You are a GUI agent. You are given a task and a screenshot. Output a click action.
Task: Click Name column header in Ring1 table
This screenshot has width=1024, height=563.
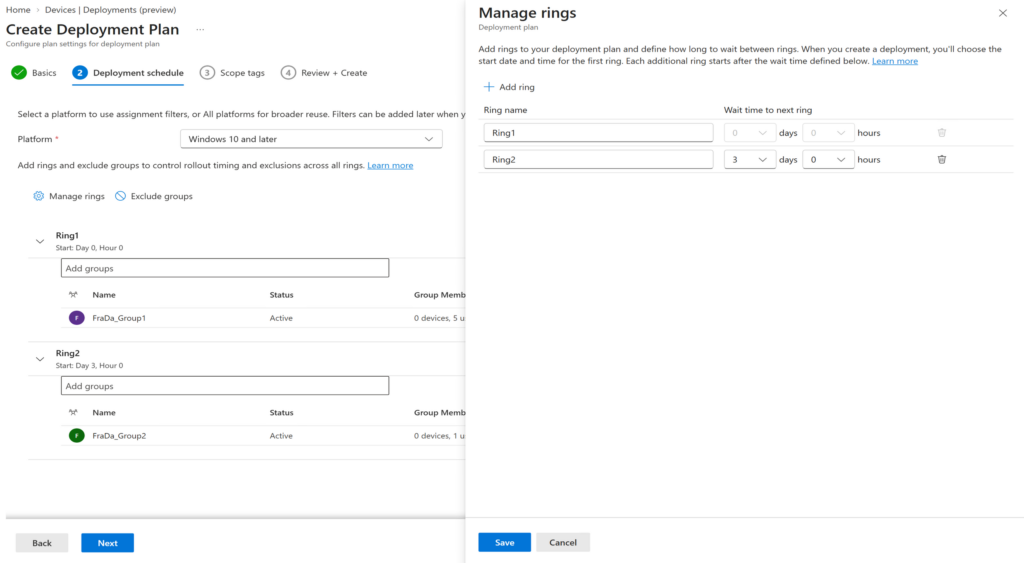(x=104, y=295)
